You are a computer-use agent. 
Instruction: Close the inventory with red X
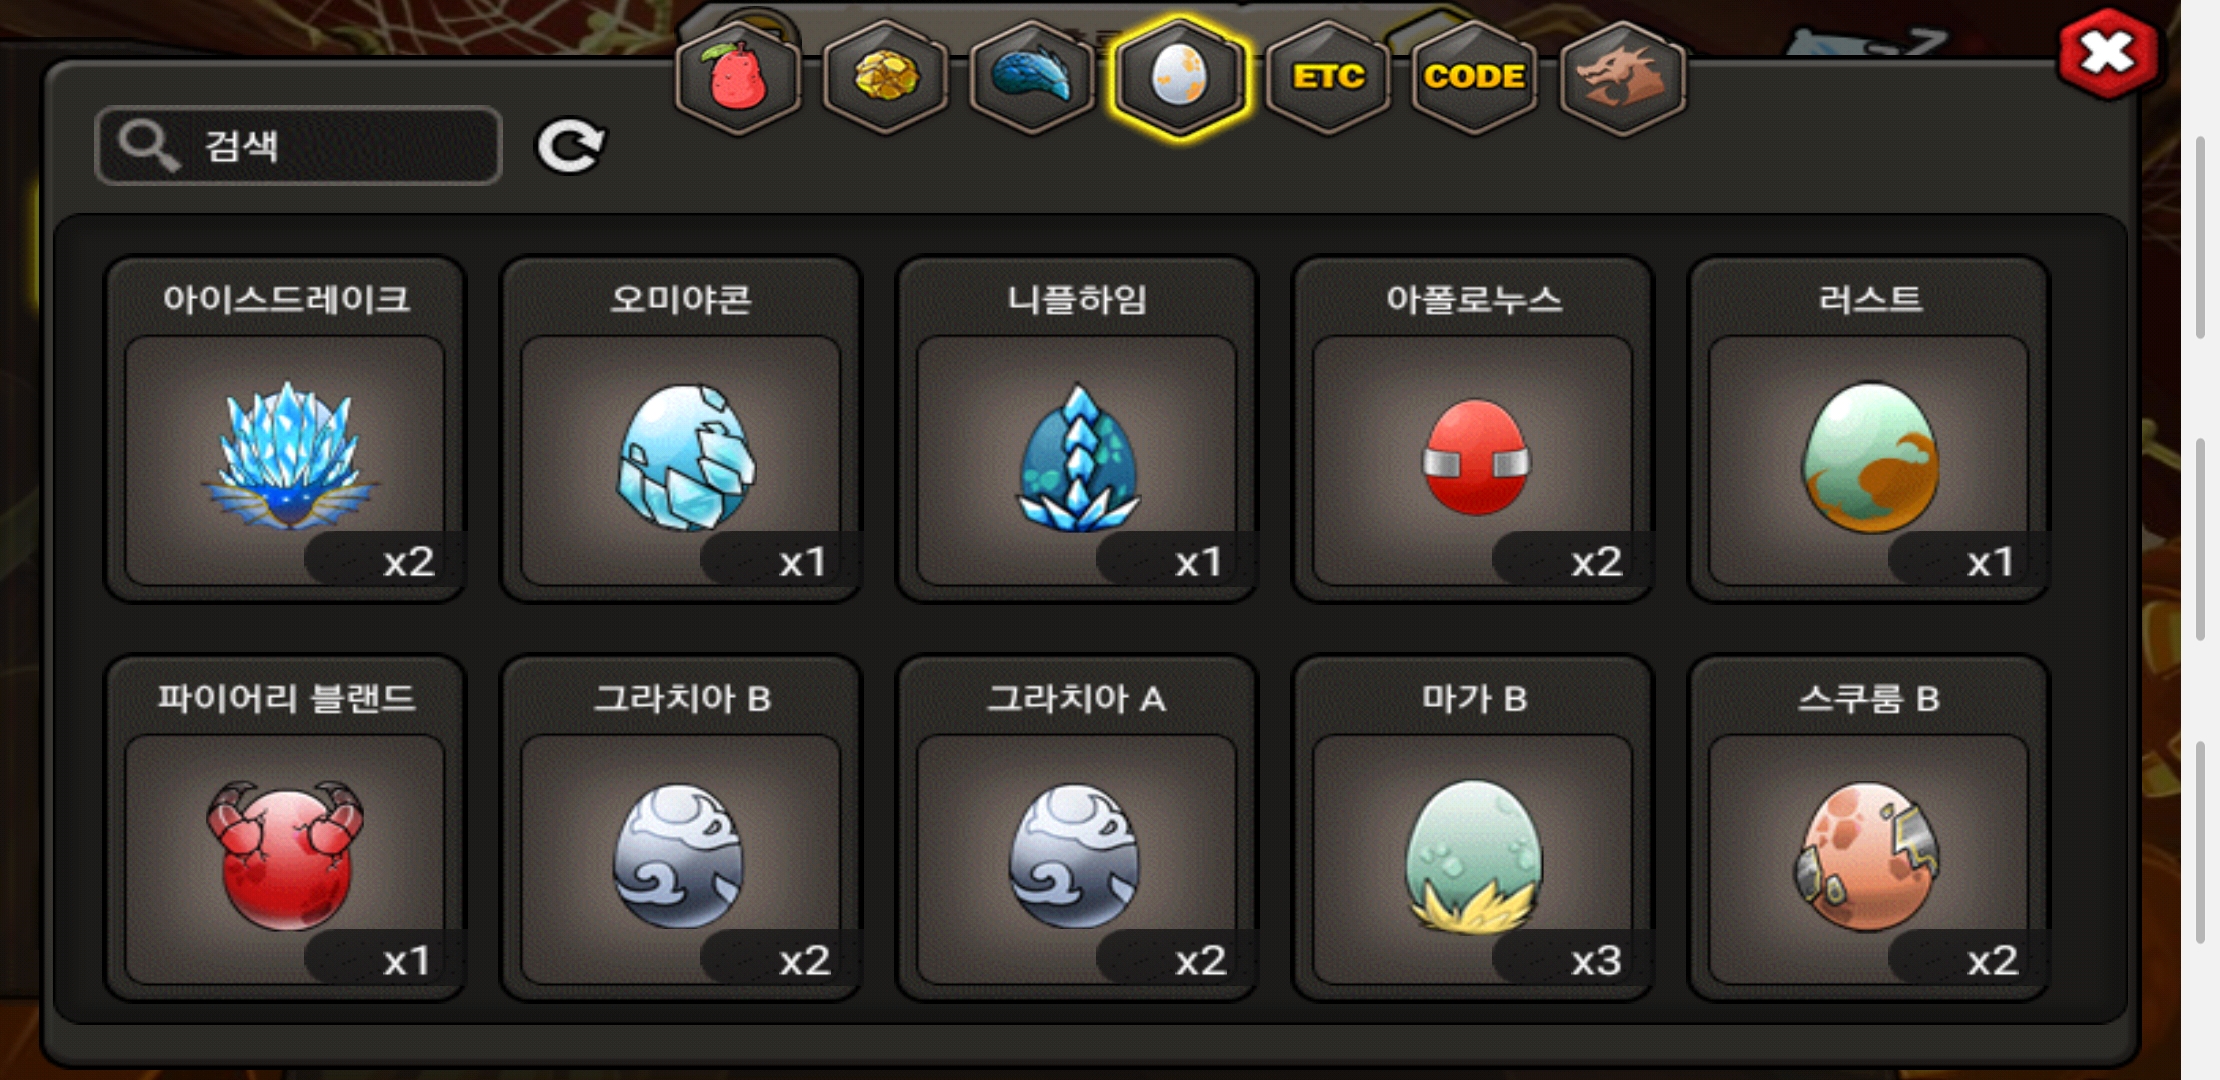[2108, 54]
